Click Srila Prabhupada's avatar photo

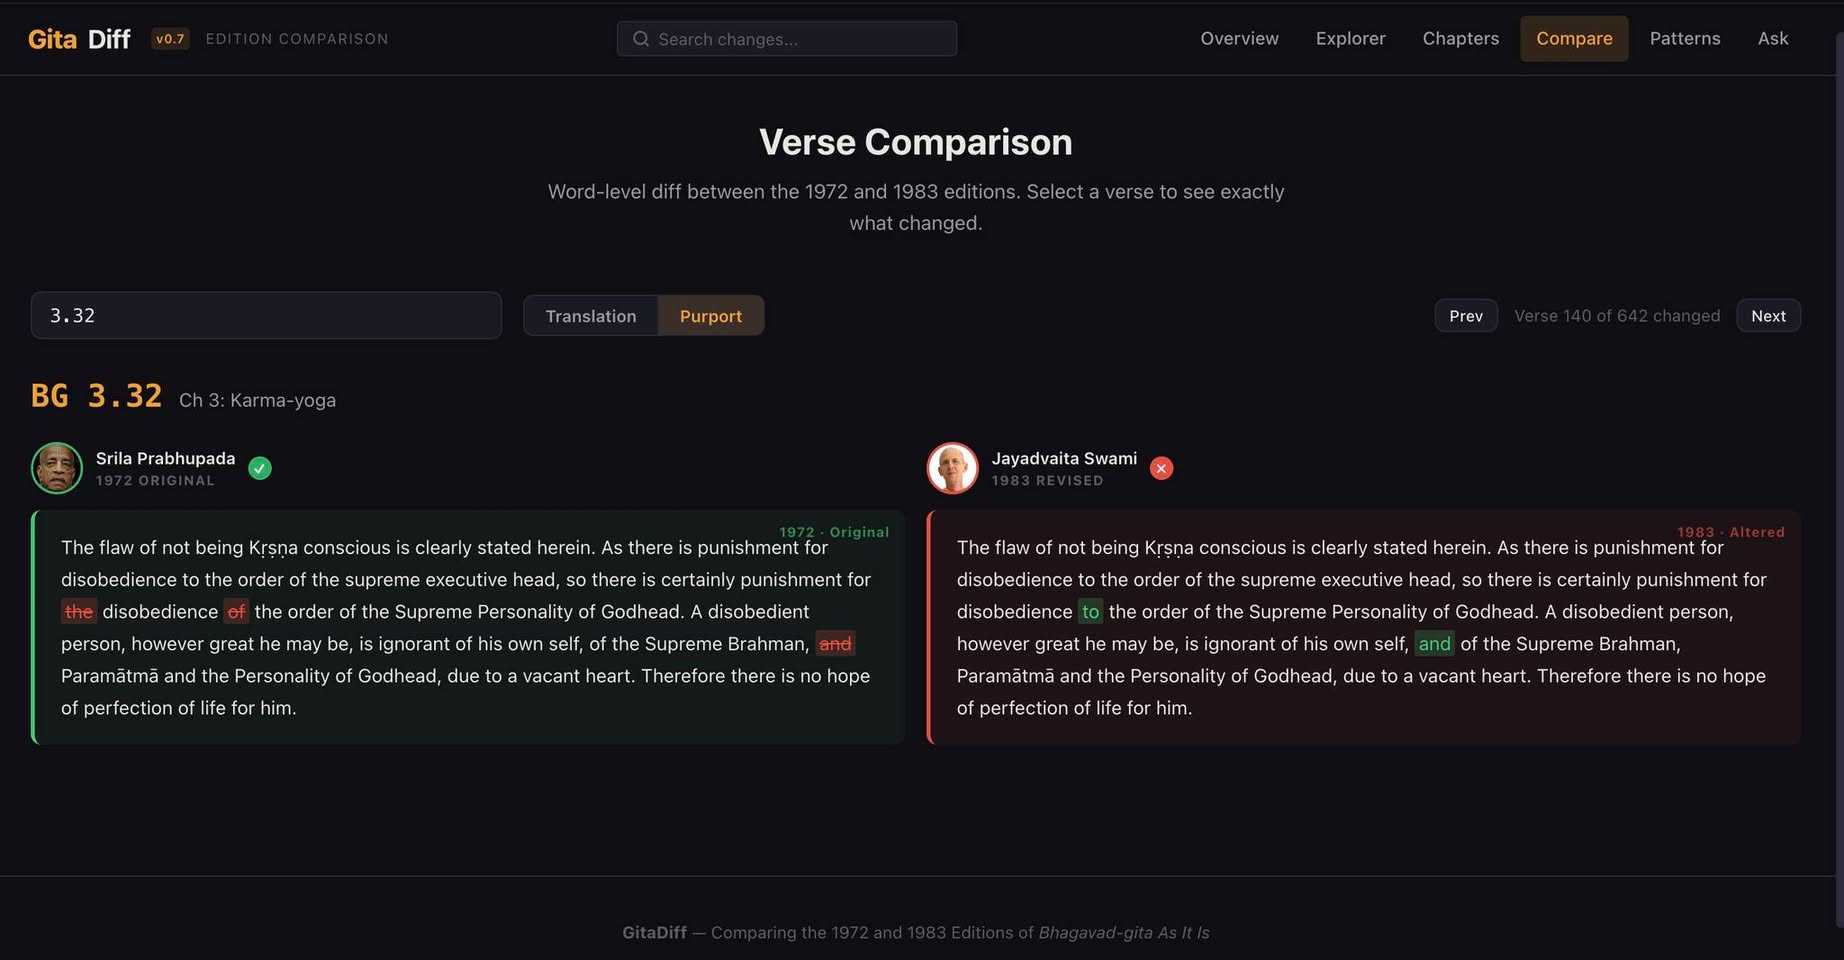(x=57, y=468)
